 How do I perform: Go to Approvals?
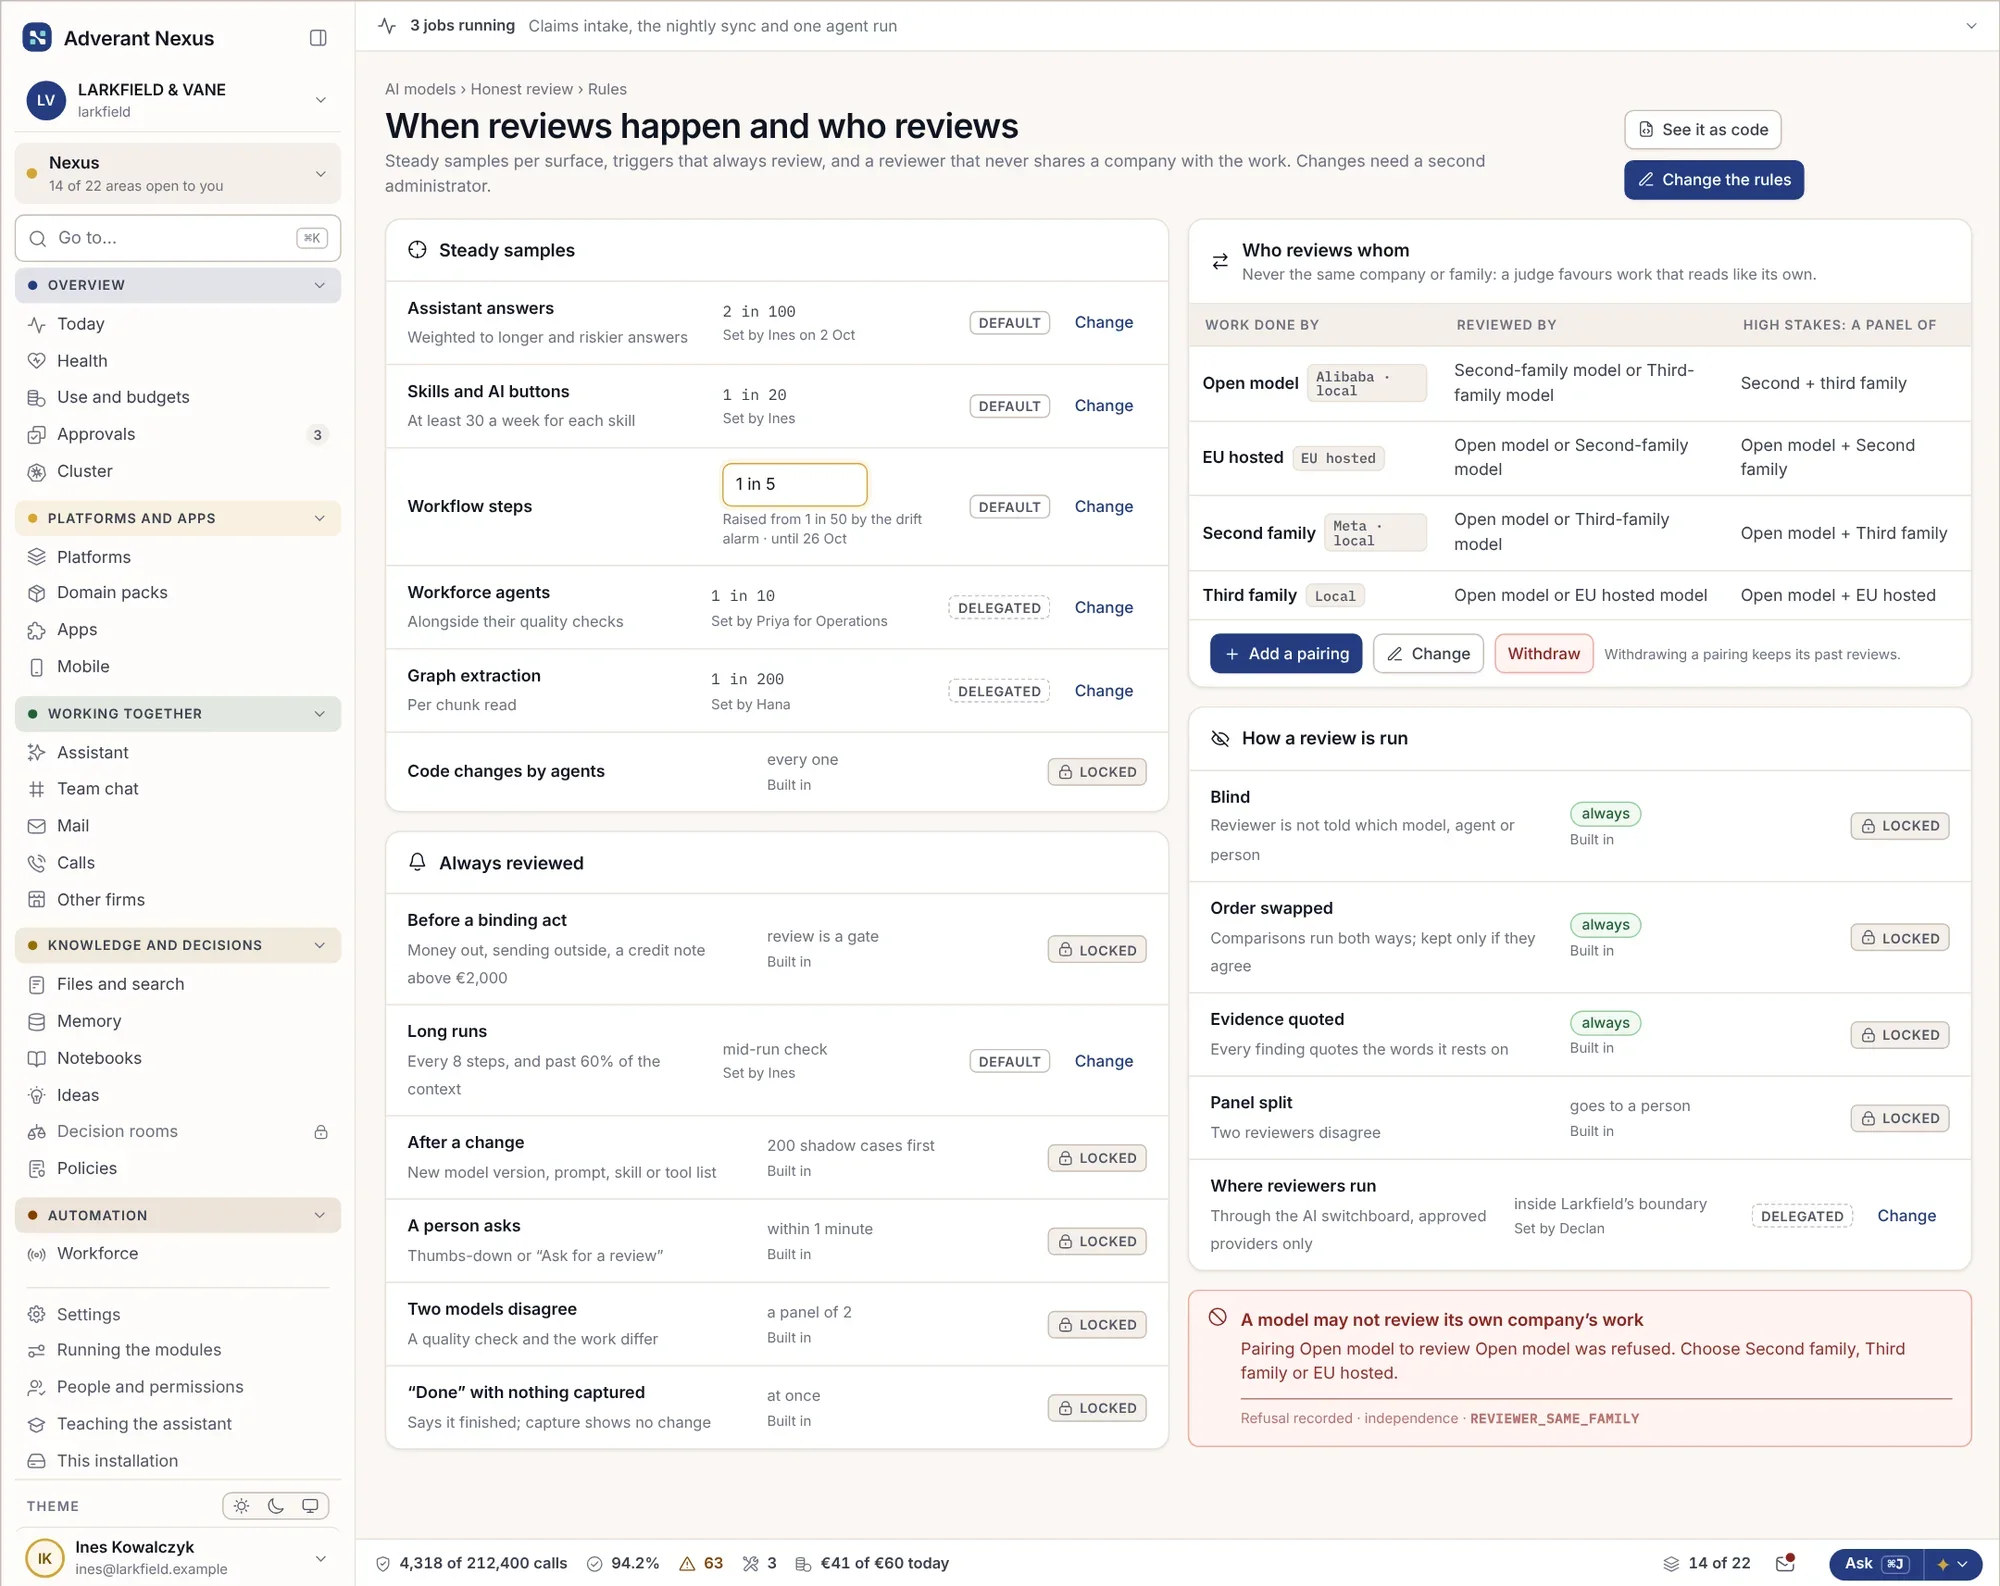[x=96, y=434]
